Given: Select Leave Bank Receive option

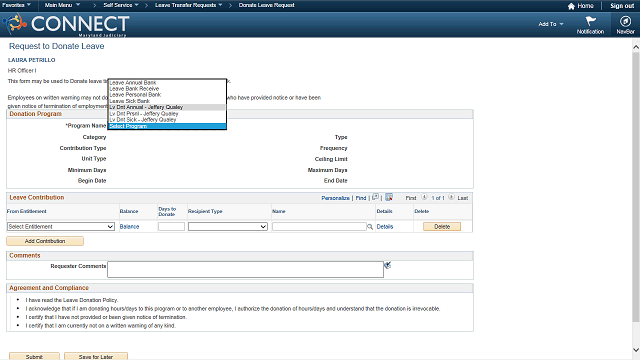Looking at the screenshot, I should pyautogui.click(x=167, y=89).
